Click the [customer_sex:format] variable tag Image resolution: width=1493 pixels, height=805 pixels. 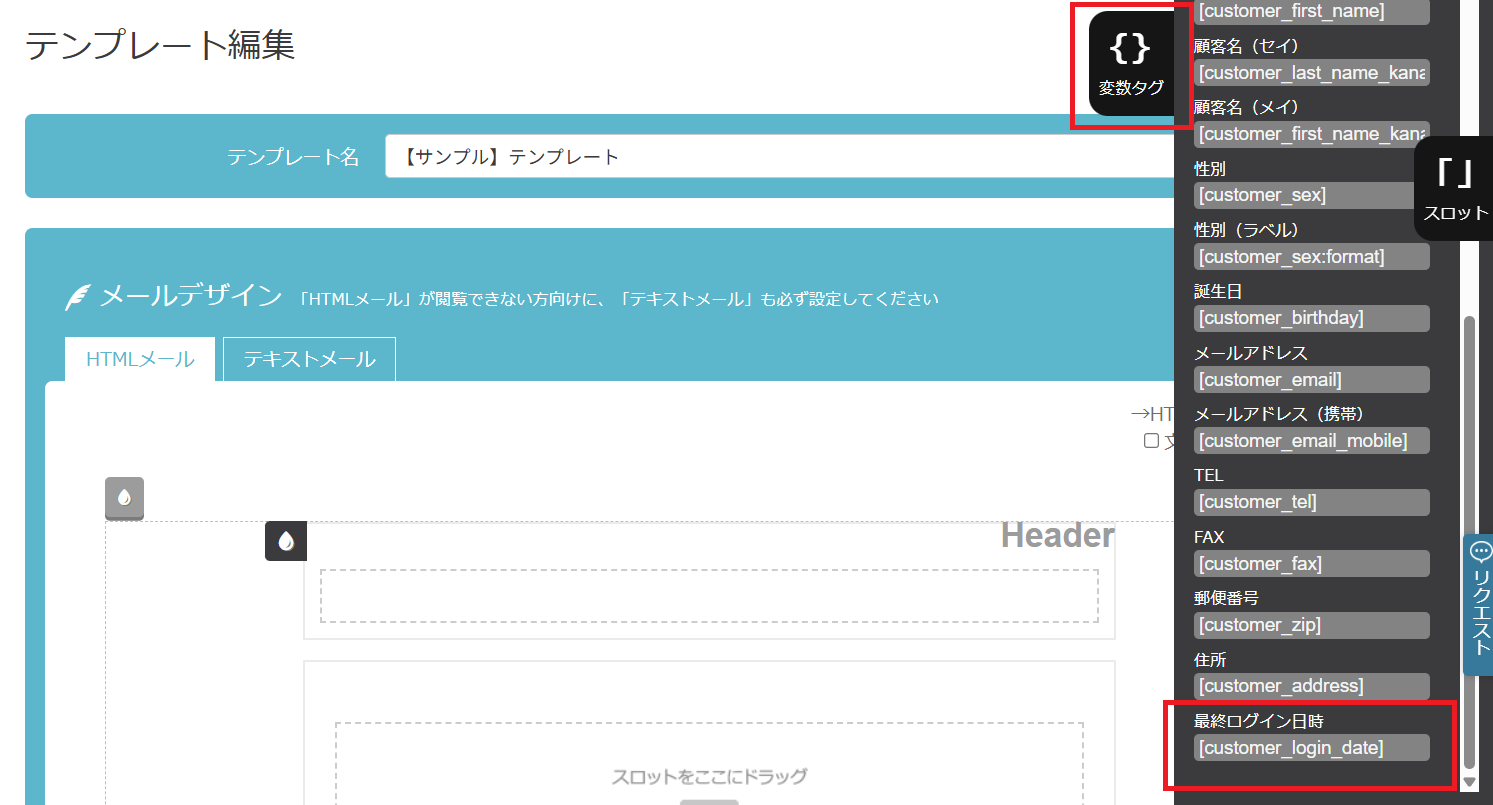pos(1311,257)
